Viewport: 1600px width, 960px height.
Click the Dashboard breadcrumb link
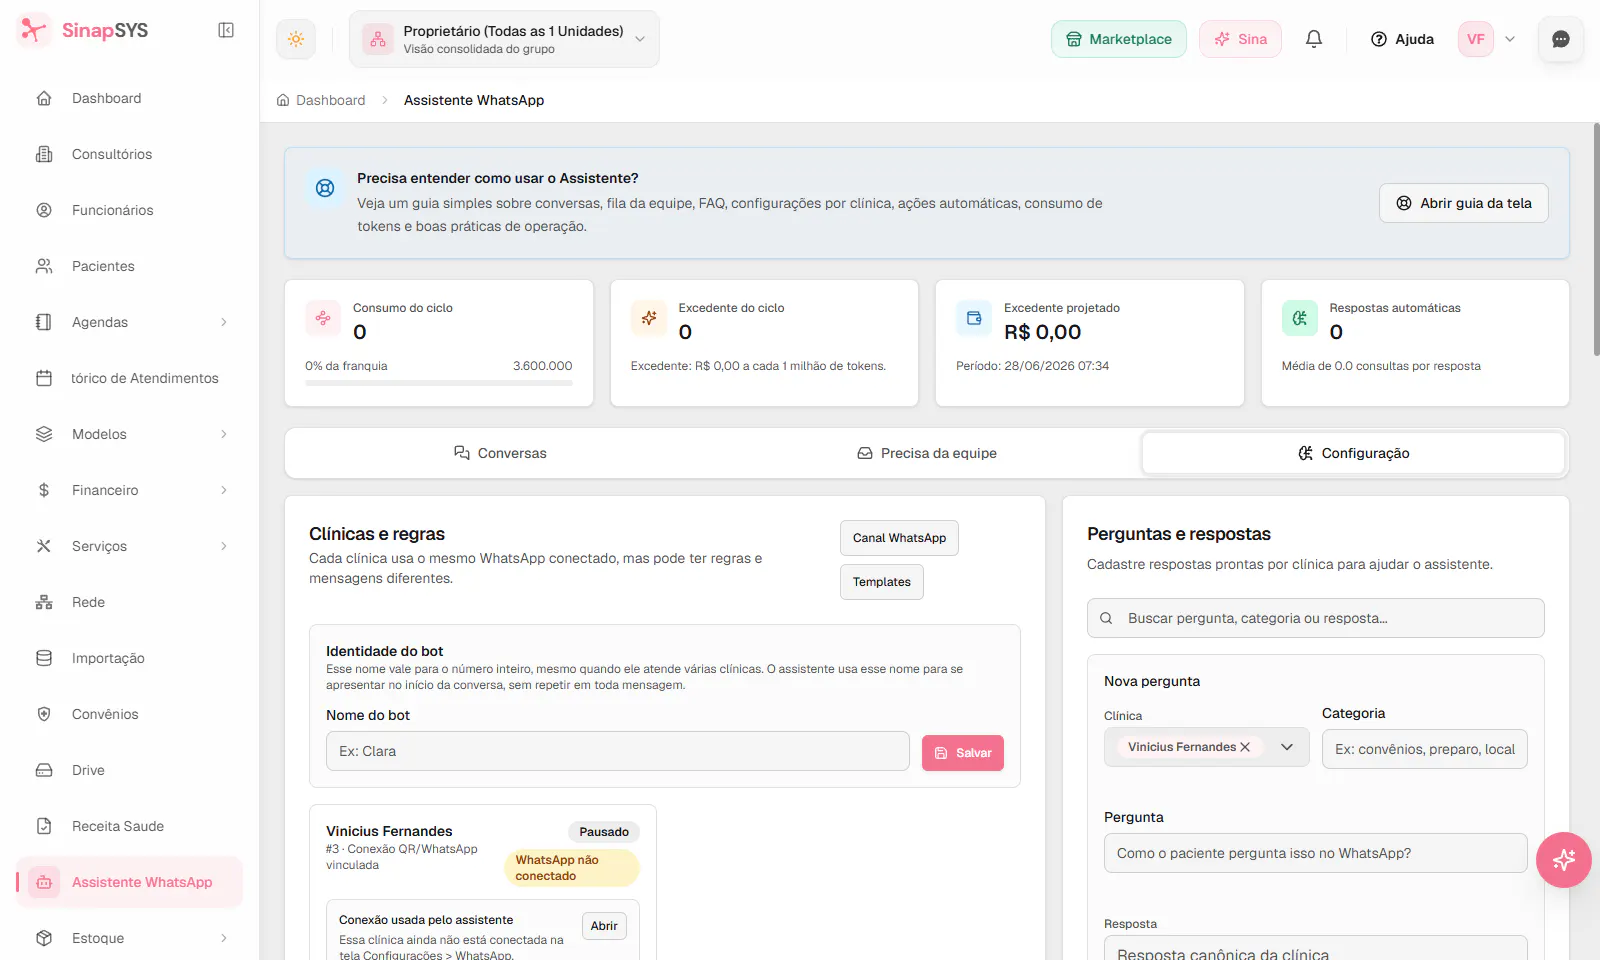click(x=321, y=100)
